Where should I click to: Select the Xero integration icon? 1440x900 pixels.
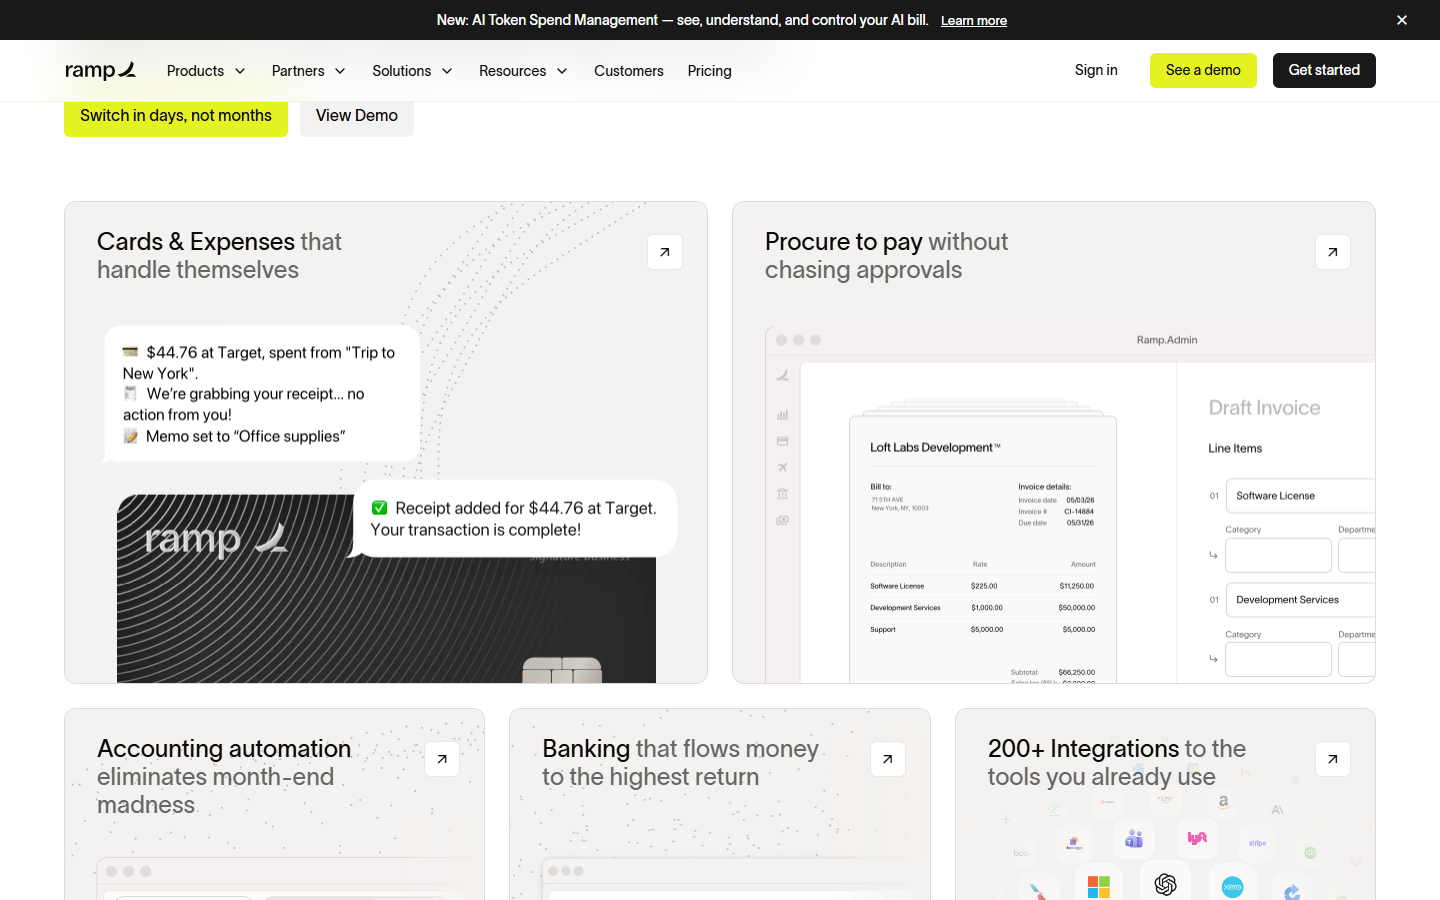pos(1232,886)
